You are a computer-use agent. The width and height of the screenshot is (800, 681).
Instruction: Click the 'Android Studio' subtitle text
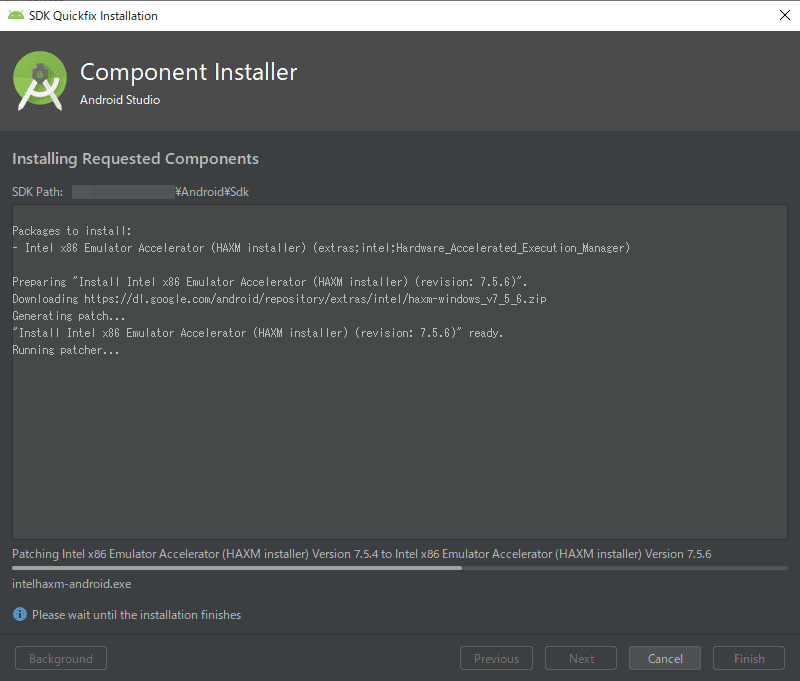pos(120,100)
